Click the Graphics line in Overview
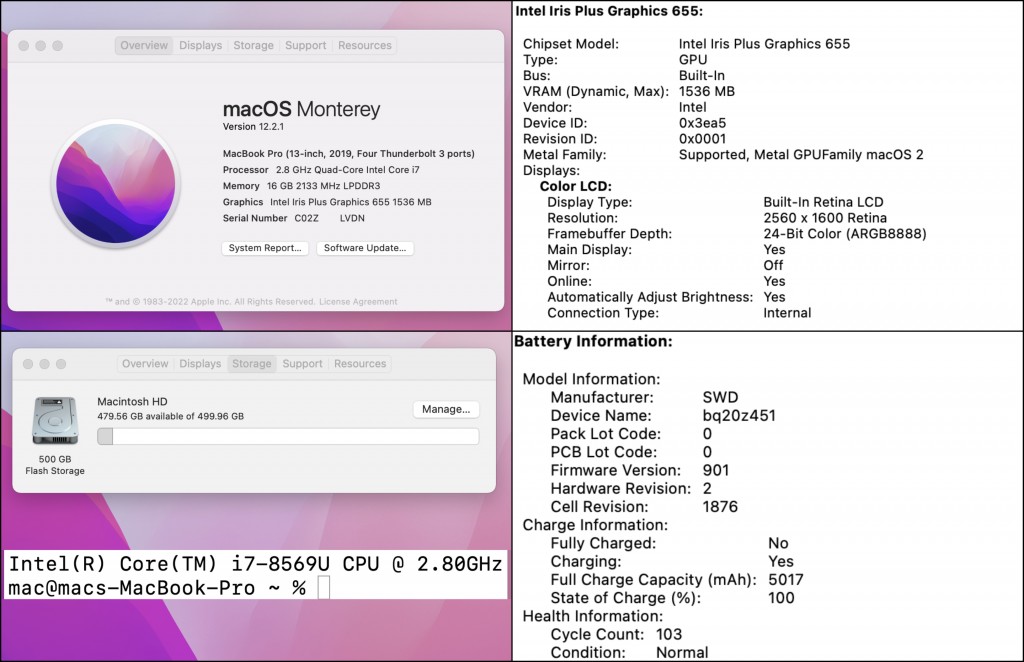Viewport: 1024px width, 662px height. (x=327, y=202)
